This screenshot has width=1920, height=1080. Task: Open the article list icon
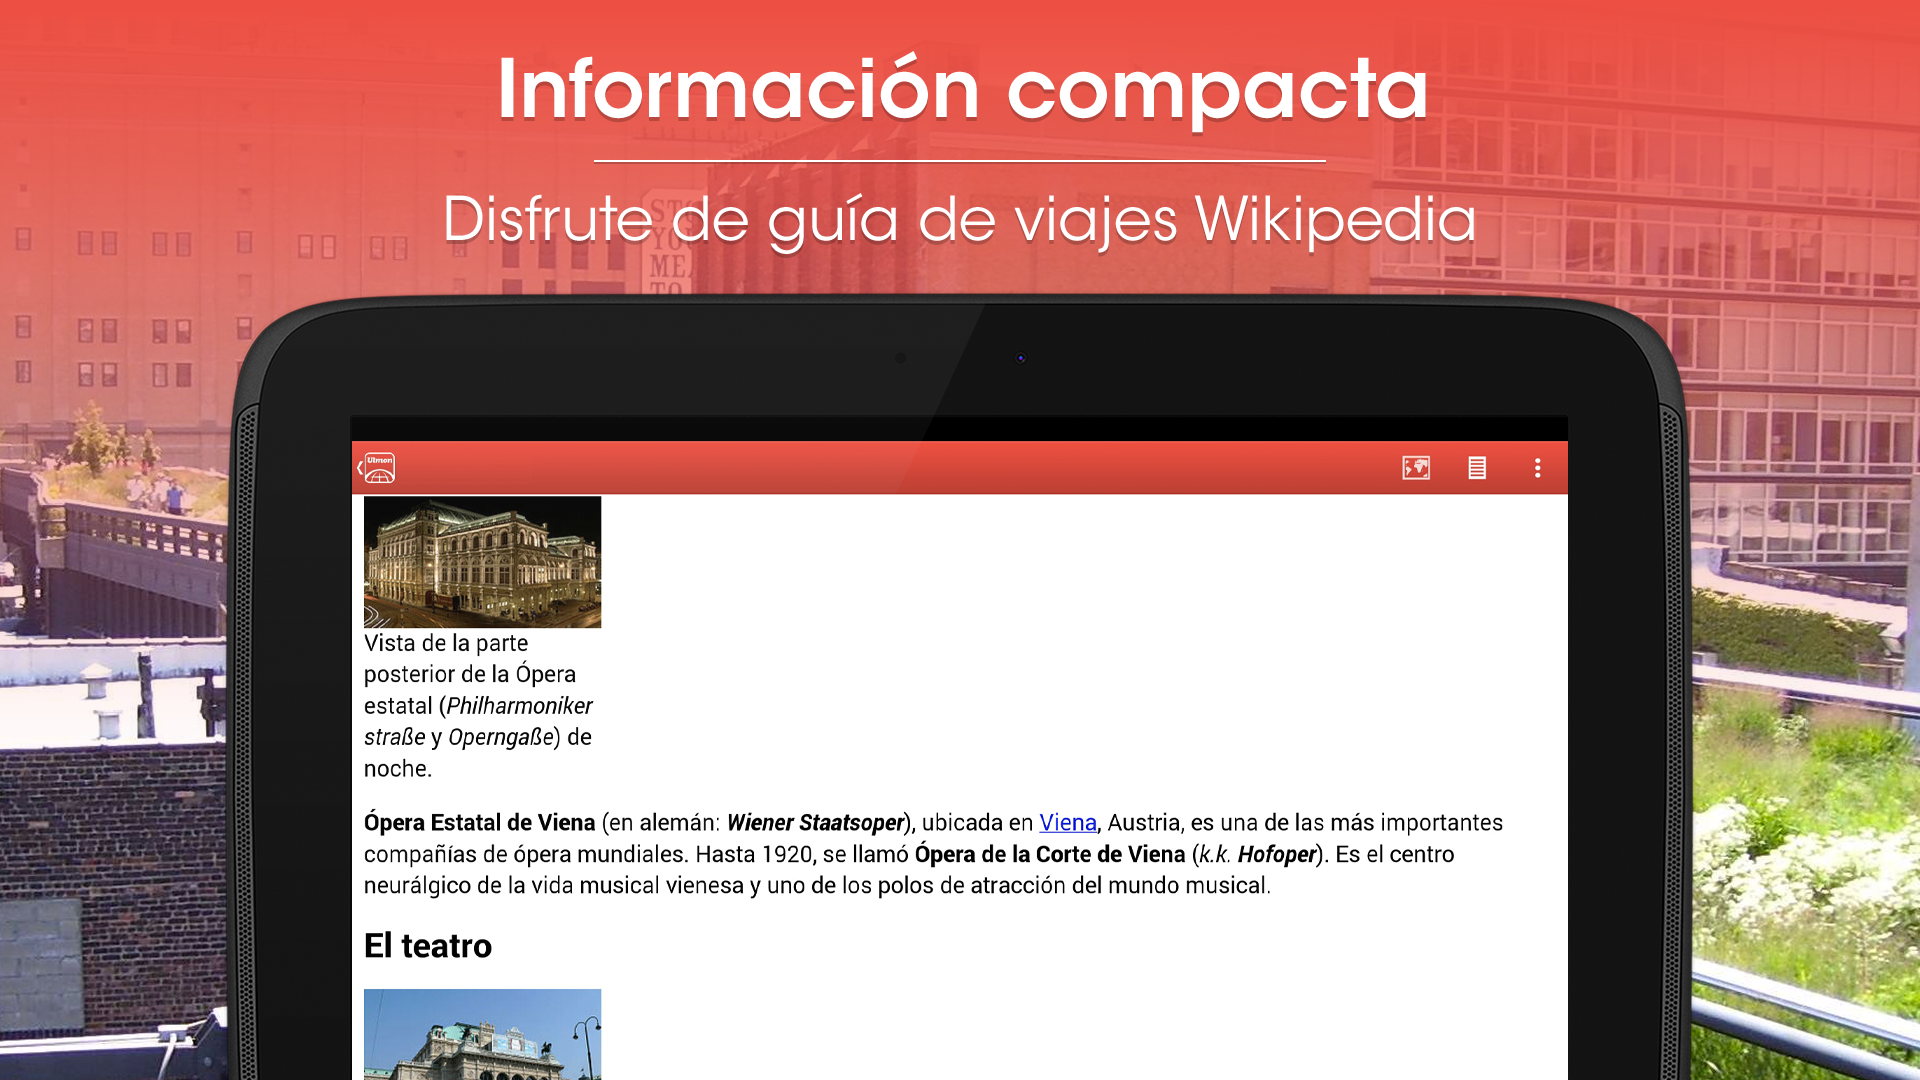click(x=1477, y=468)
